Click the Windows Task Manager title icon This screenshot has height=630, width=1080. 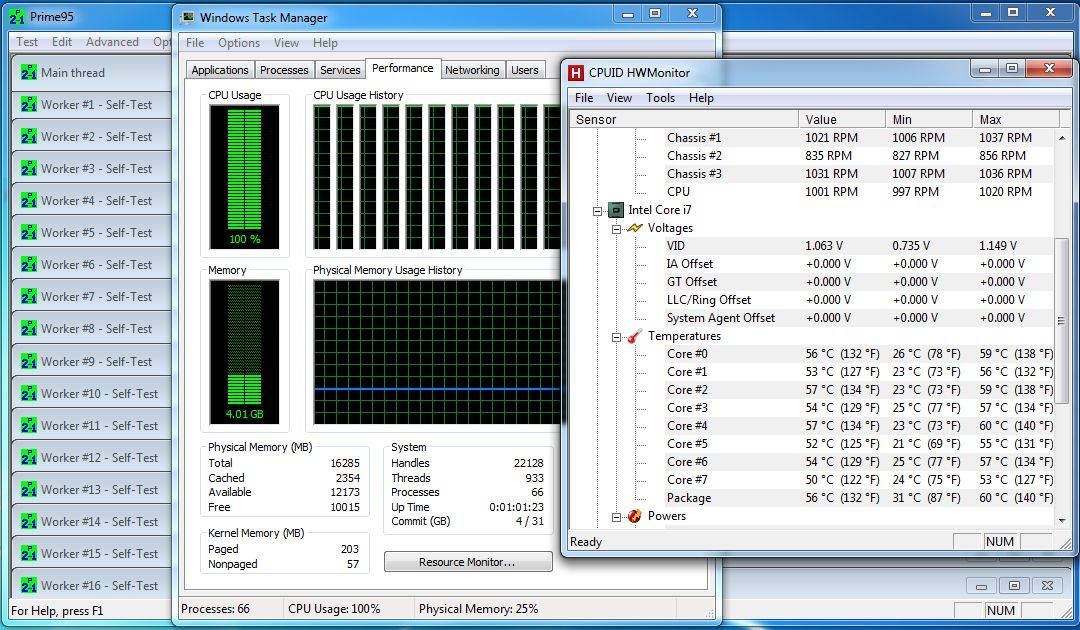[186, 17]
